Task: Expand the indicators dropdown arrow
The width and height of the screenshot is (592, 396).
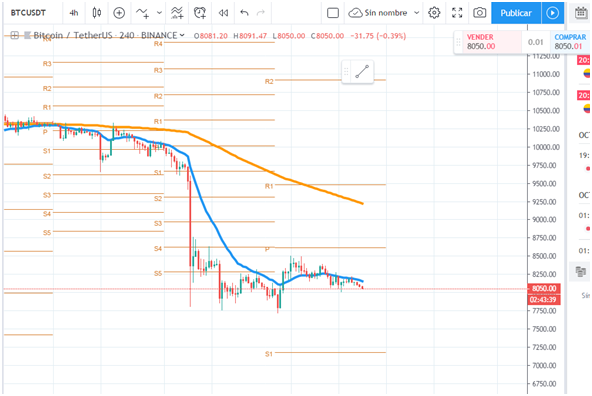Action: pos(159,13)
